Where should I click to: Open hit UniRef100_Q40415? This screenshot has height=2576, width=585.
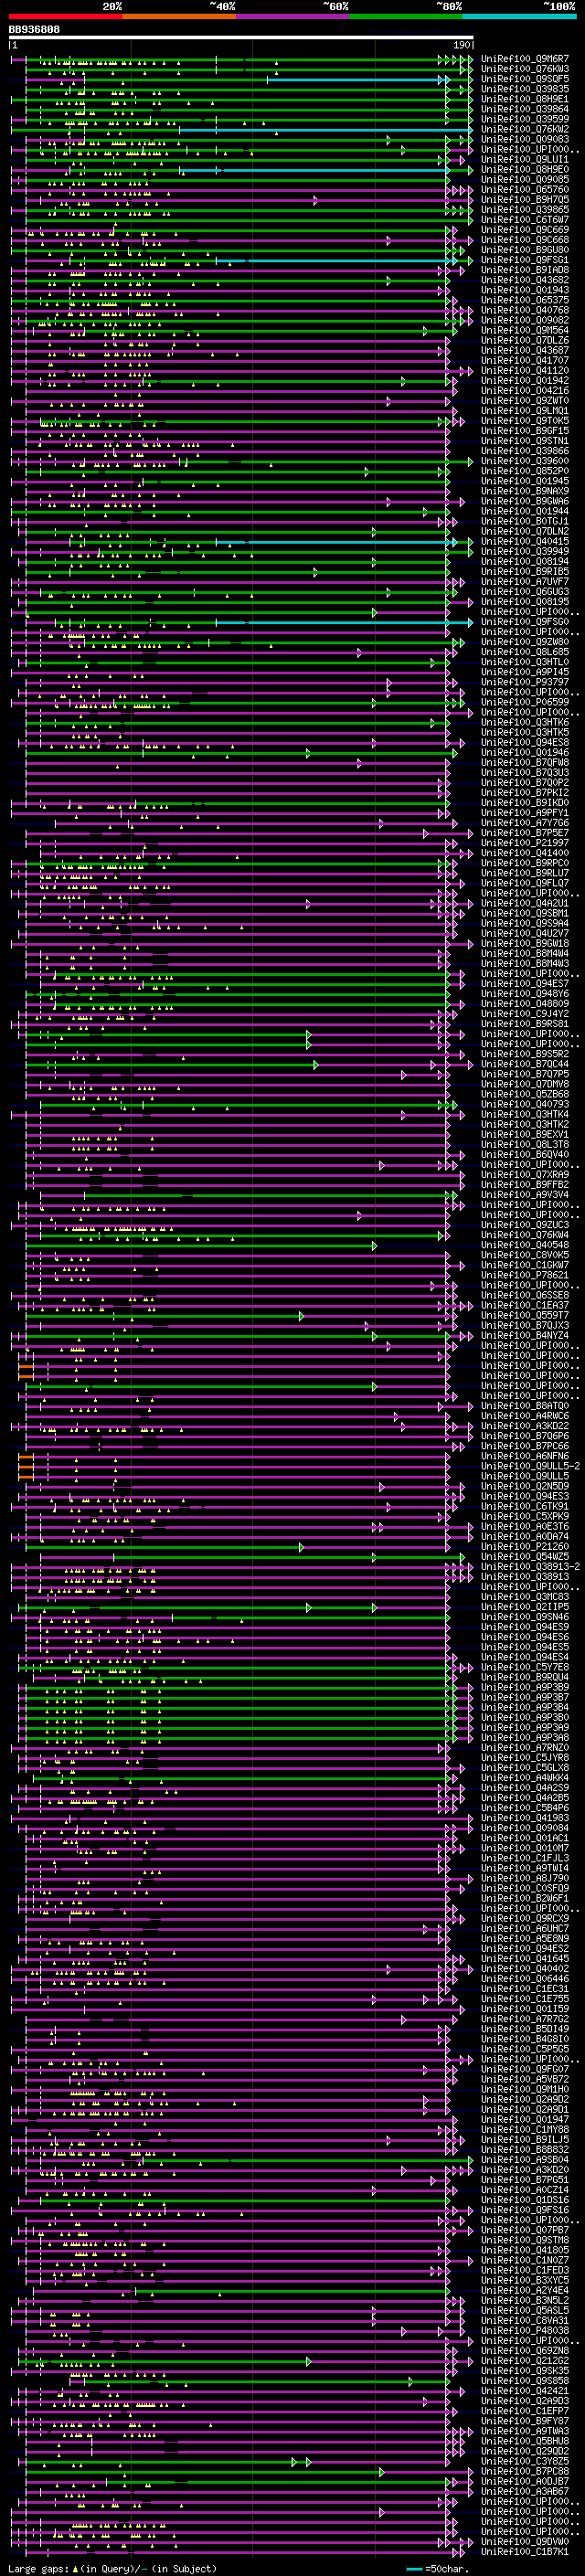click(x=525, y=541)
